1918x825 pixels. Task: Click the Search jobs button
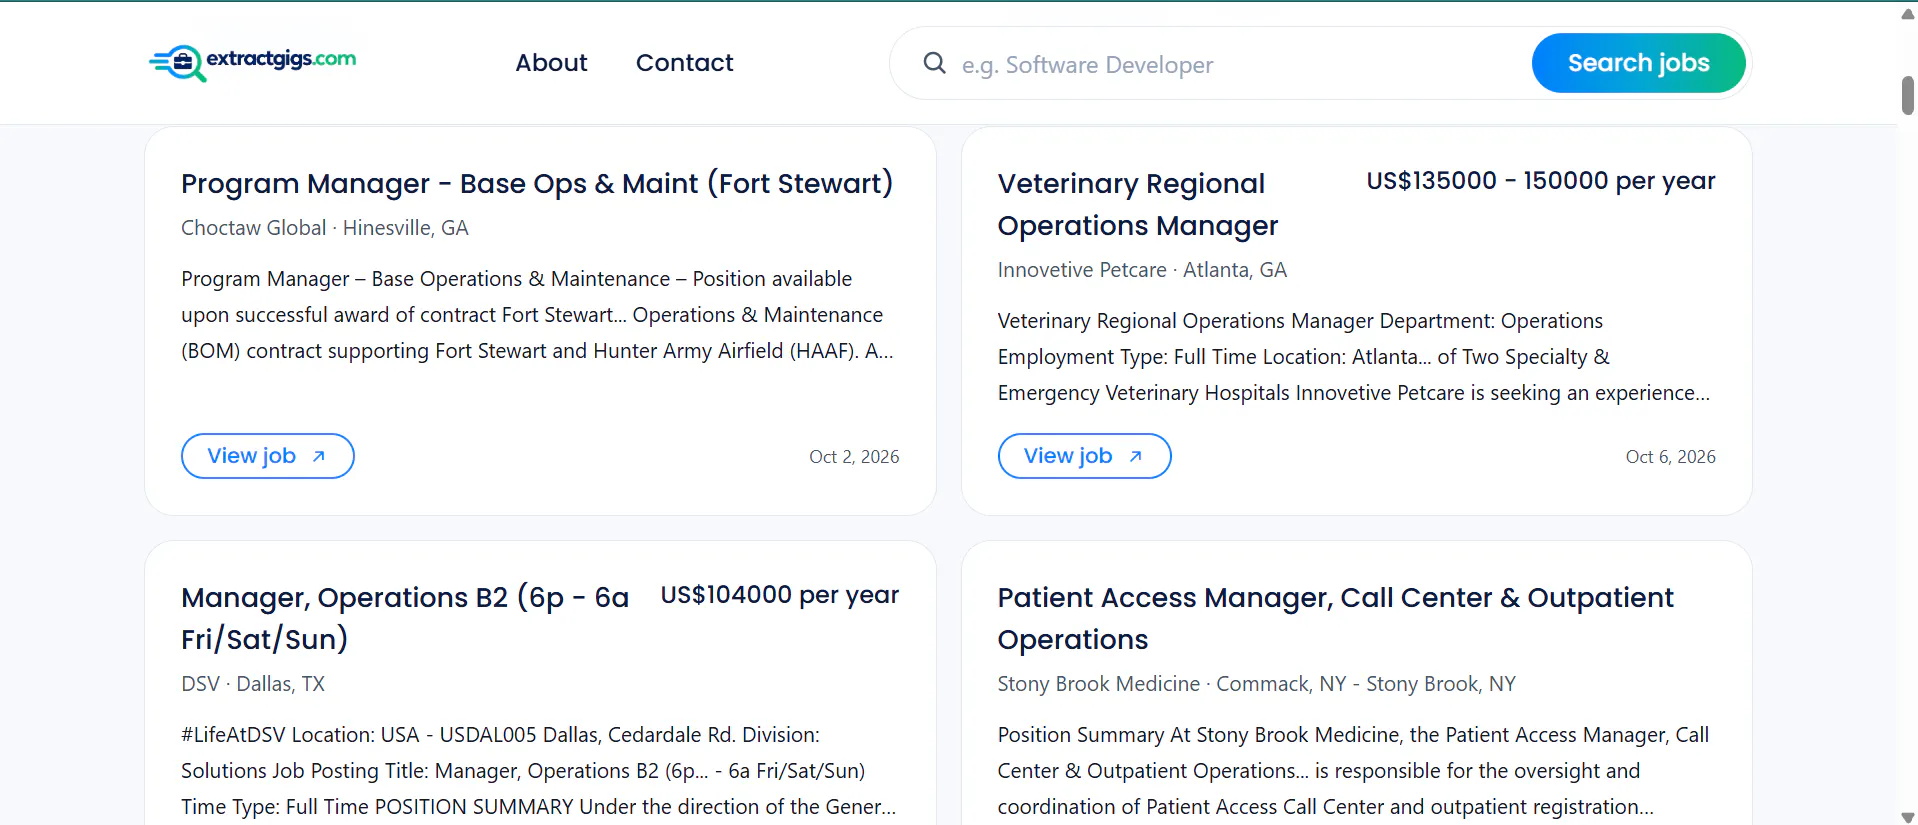pos(1638,63)
